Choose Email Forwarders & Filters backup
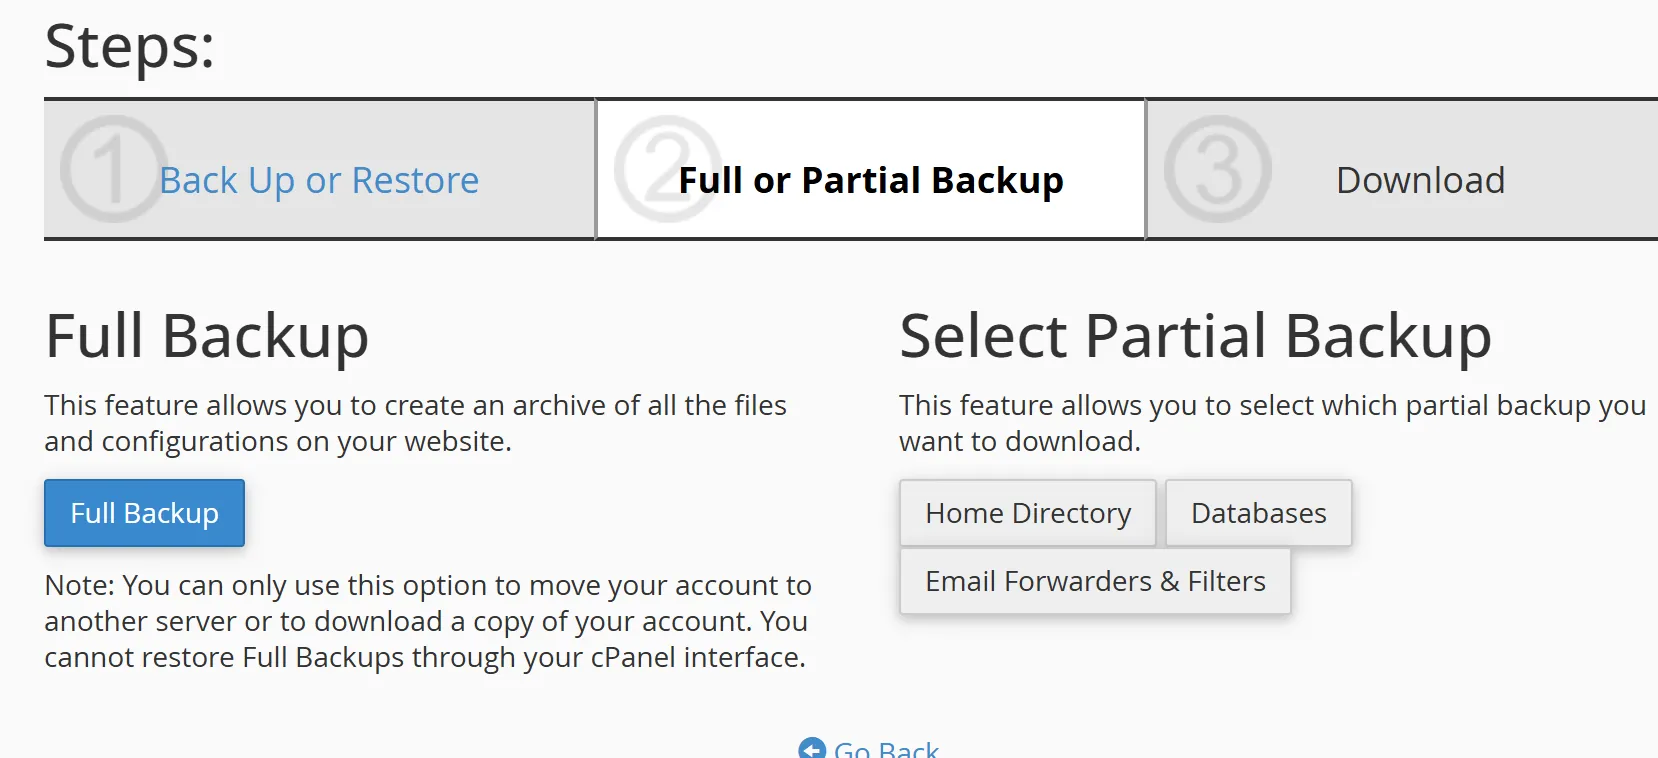 [1095, 581]
